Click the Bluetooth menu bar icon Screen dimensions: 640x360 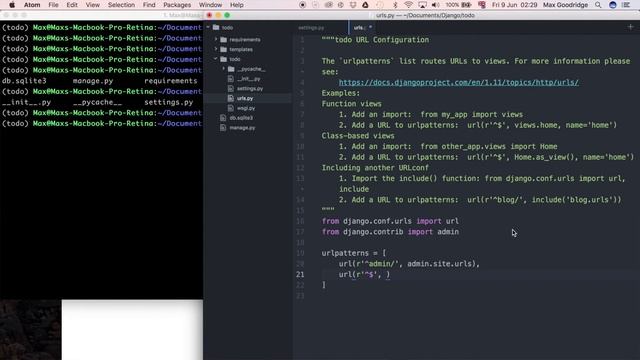395,5
